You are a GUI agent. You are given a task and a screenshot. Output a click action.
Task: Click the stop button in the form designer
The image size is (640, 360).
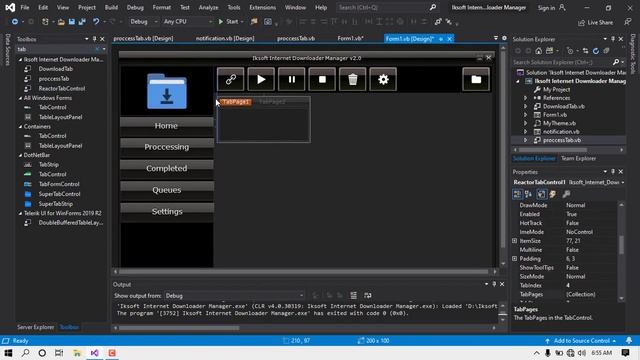[322, 79]
